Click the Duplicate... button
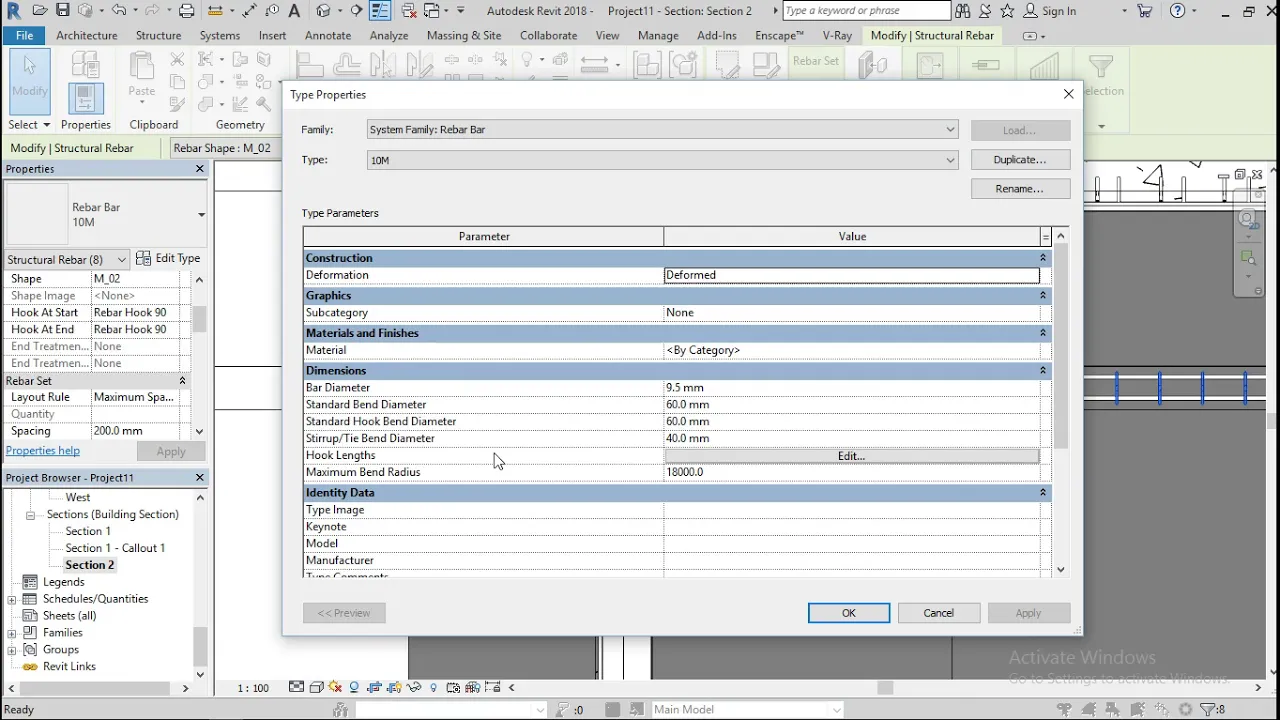1280x720 pixels. [1020, 160]
